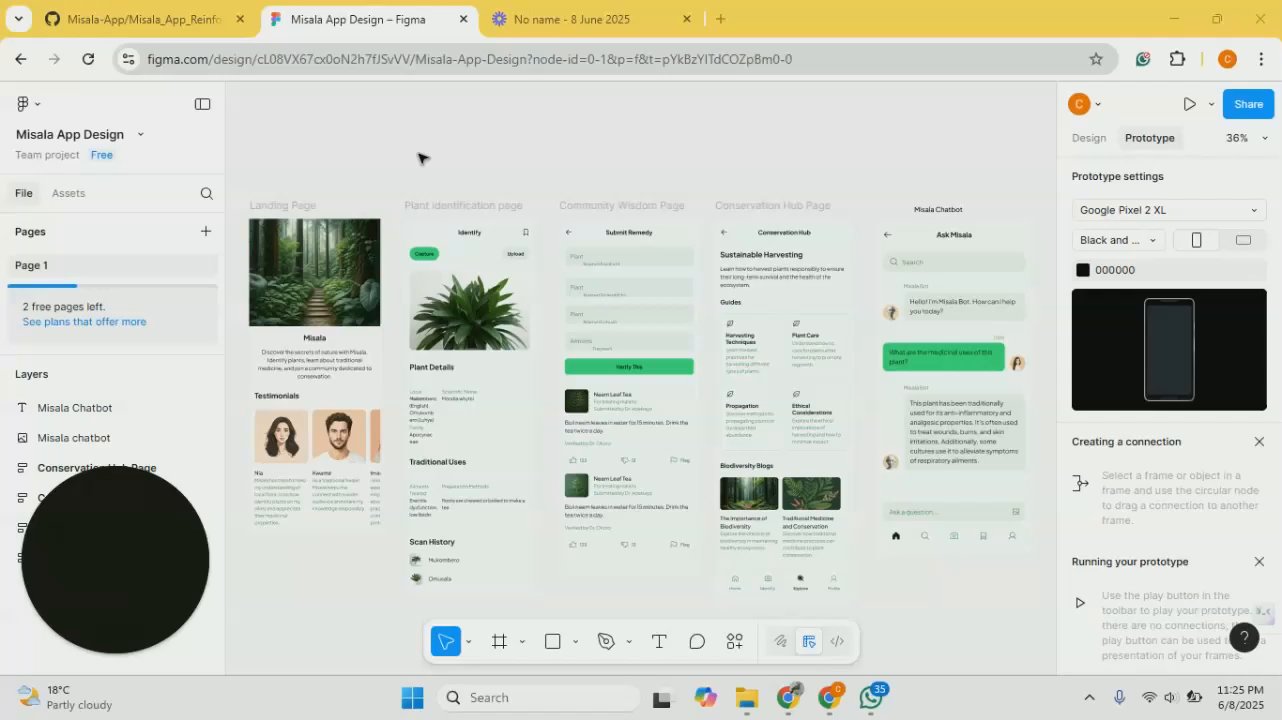1282x720 pixels.
Task: Reload the Figma page
Action: [88, 59]
